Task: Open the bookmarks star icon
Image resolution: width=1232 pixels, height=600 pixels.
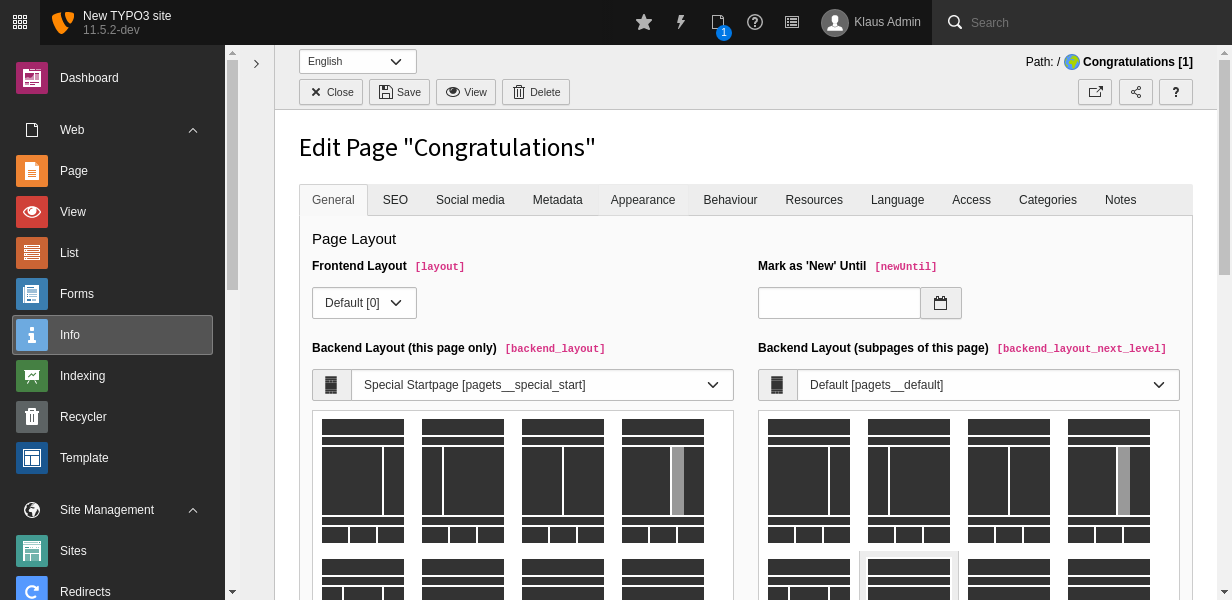Action: pyautogui.click(x=644, y=22)
